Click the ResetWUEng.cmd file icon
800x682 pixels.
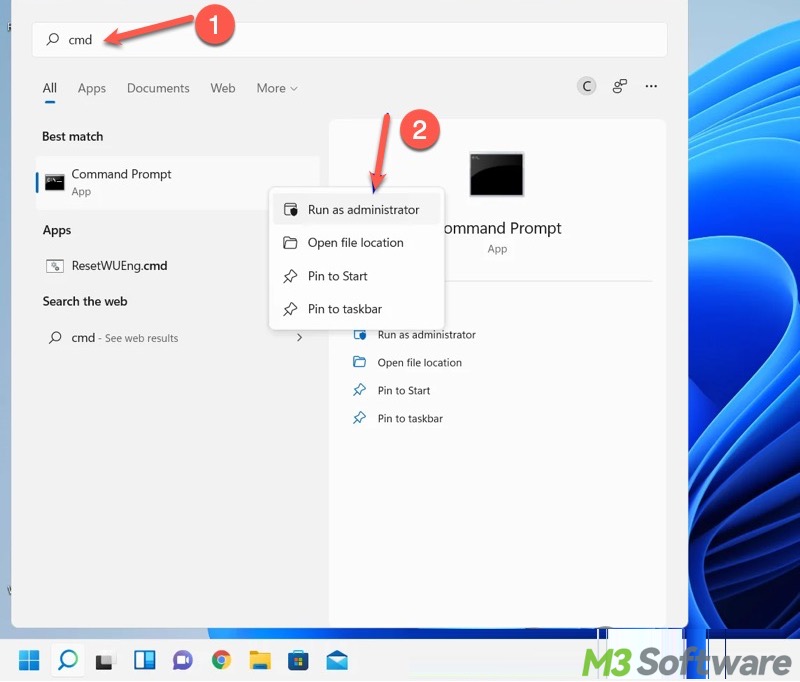(55, 266)
